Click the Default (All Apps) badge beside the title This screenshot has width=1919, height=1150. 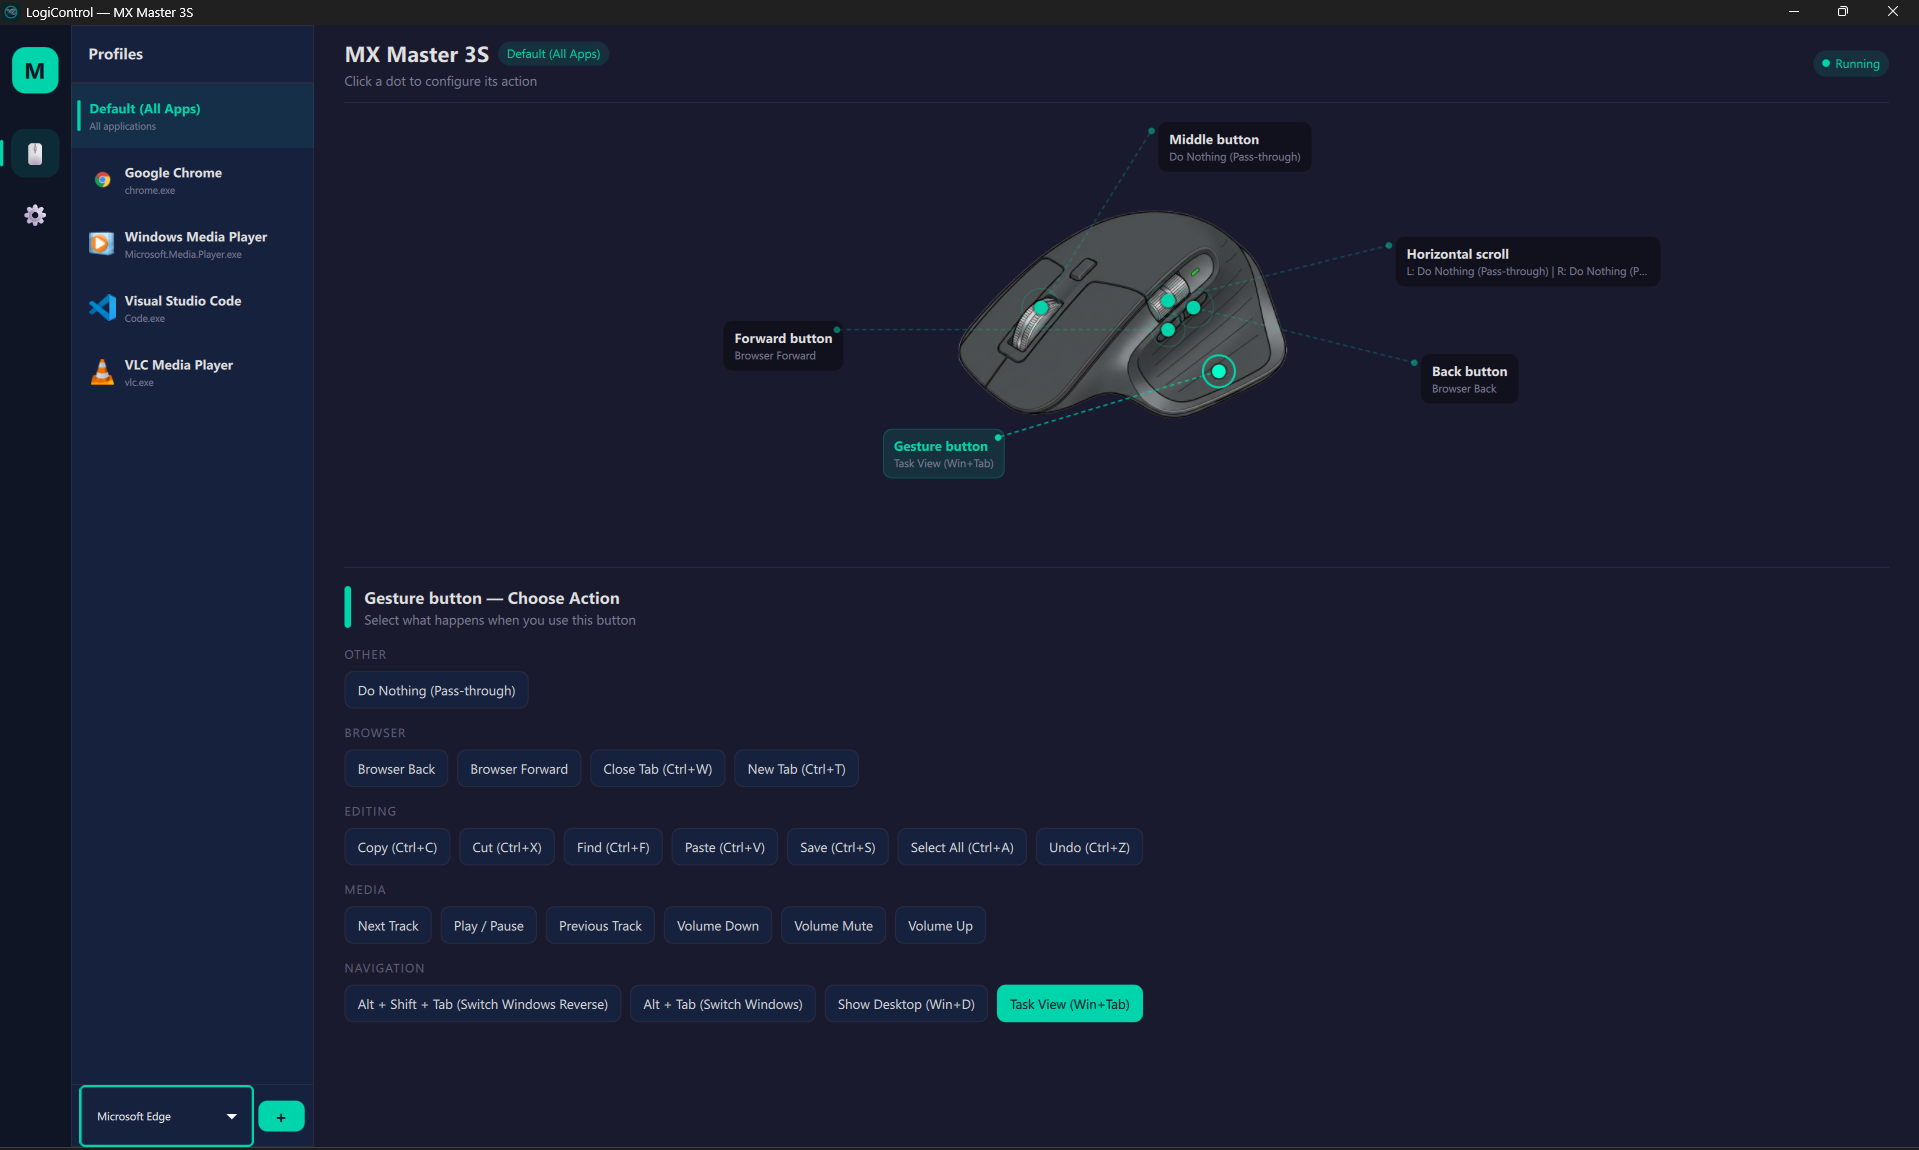553,53
